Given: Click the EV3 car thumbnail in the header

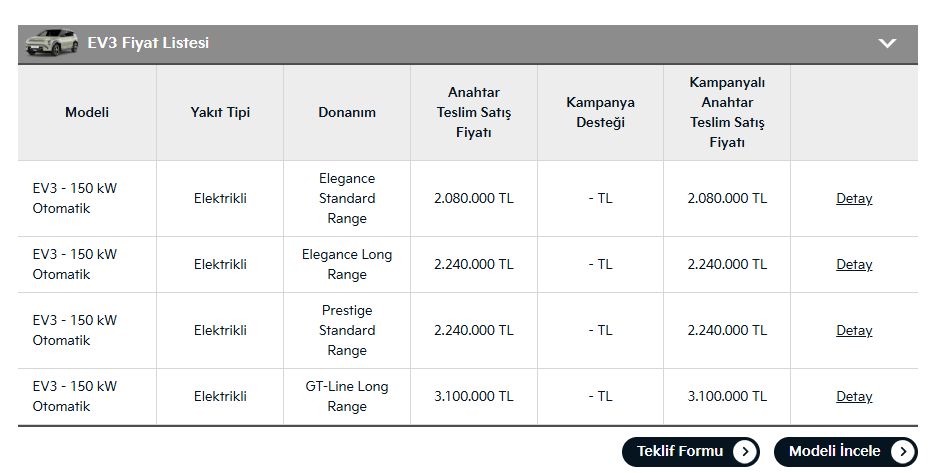Looking at the screenshot, I should [x=52, y=43].
